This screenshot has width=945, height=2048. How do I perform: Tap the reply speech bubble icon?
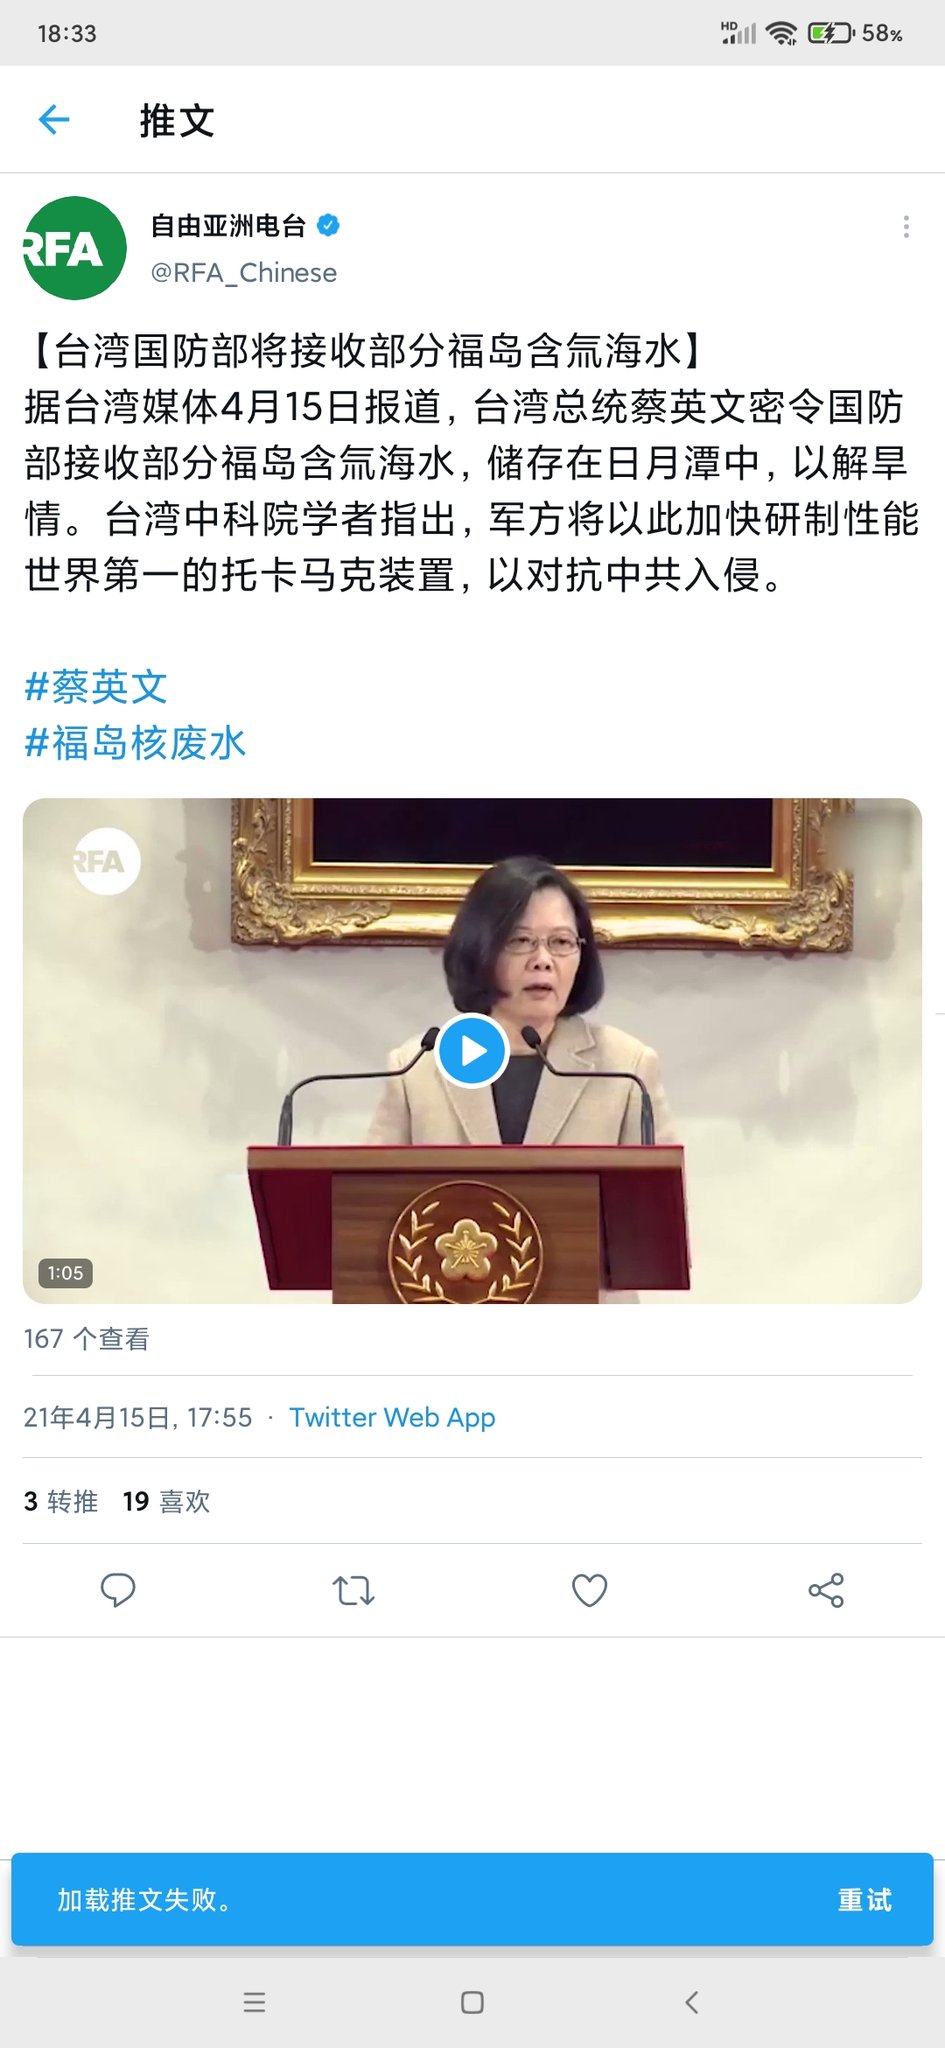(118, 1590)
